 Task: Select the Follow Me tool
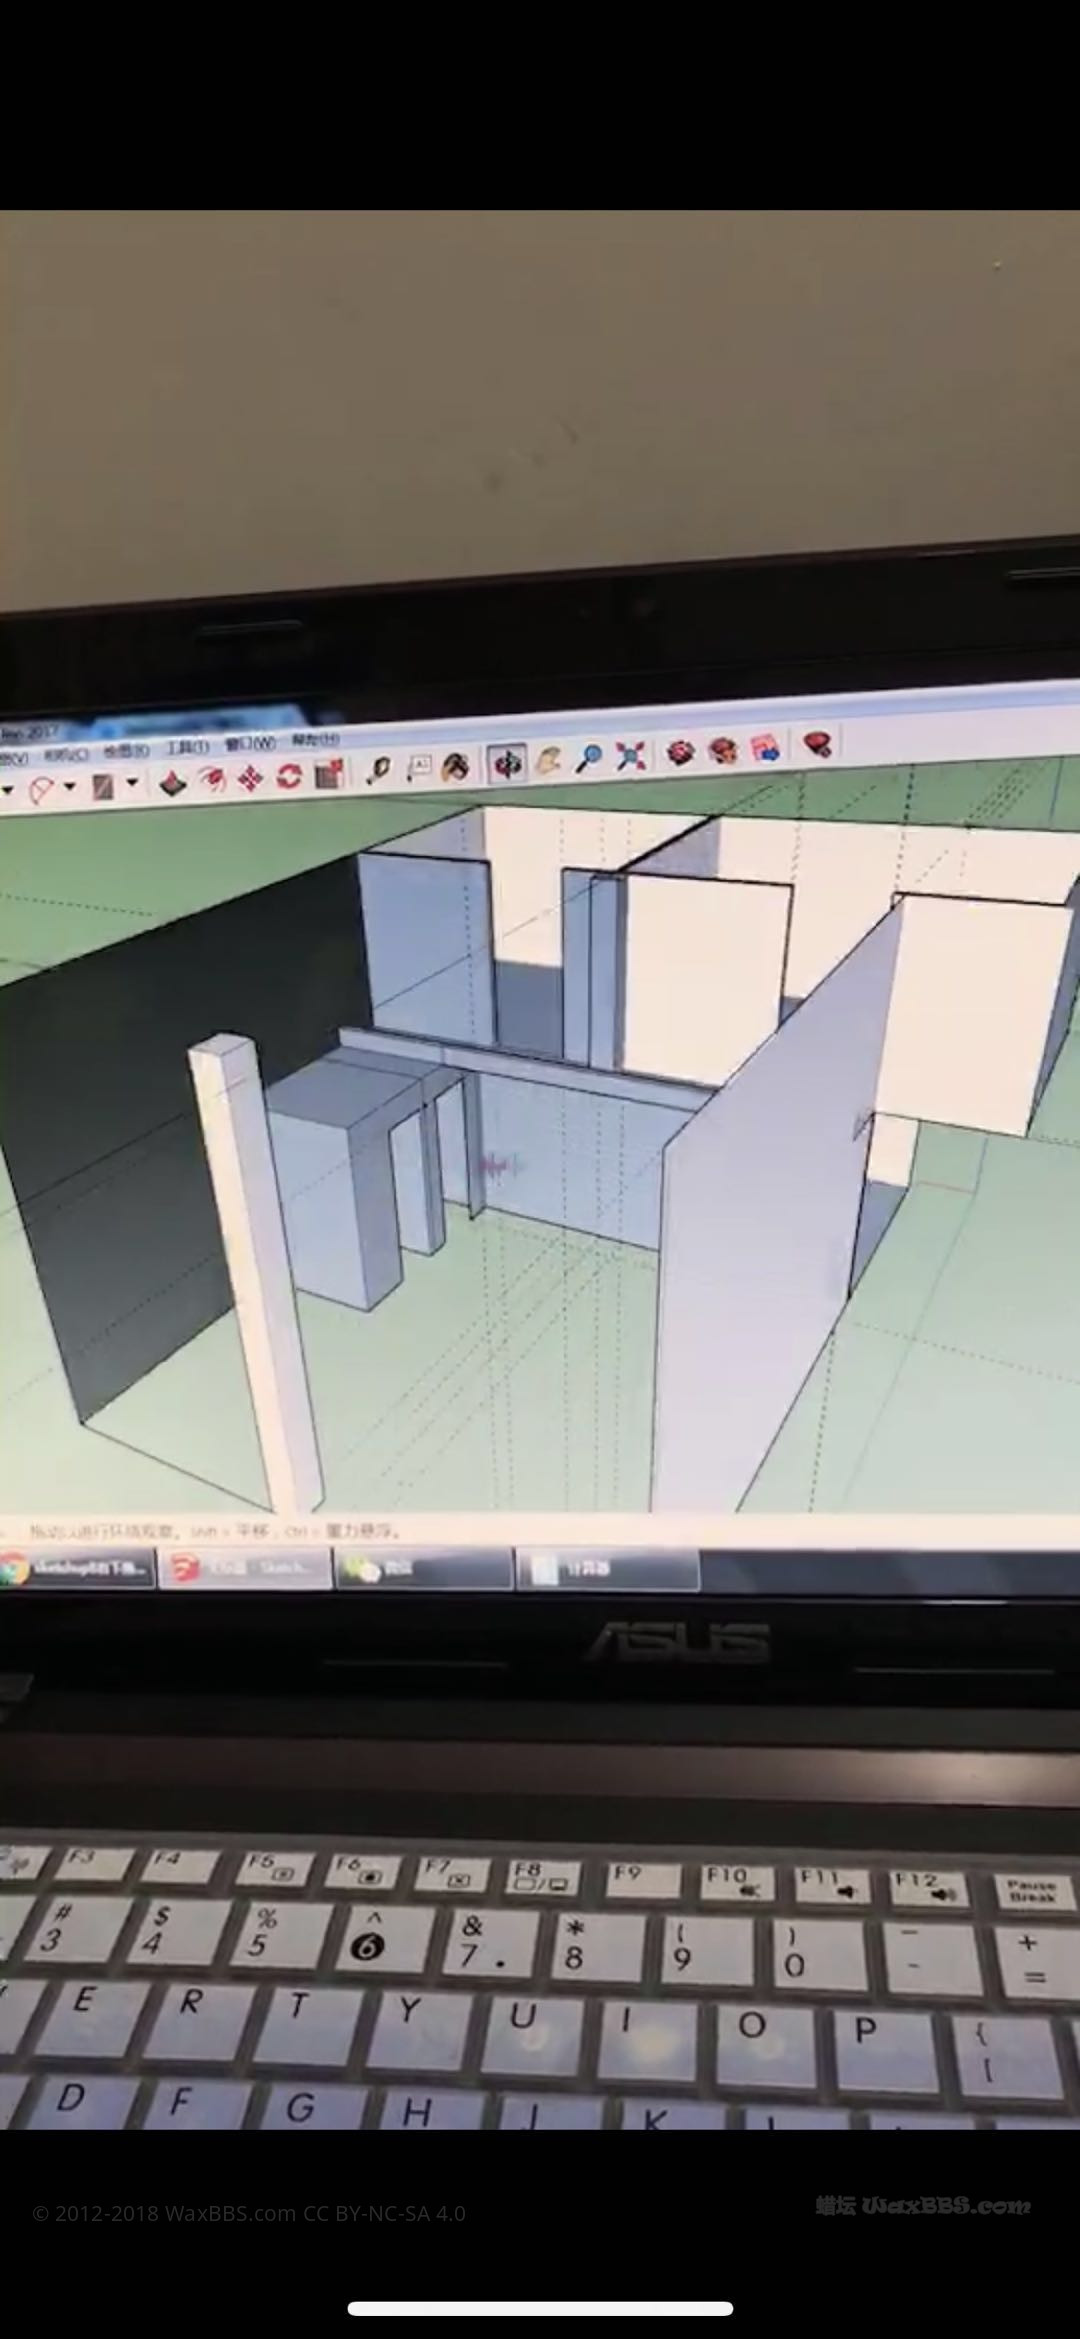pos(211,781)
